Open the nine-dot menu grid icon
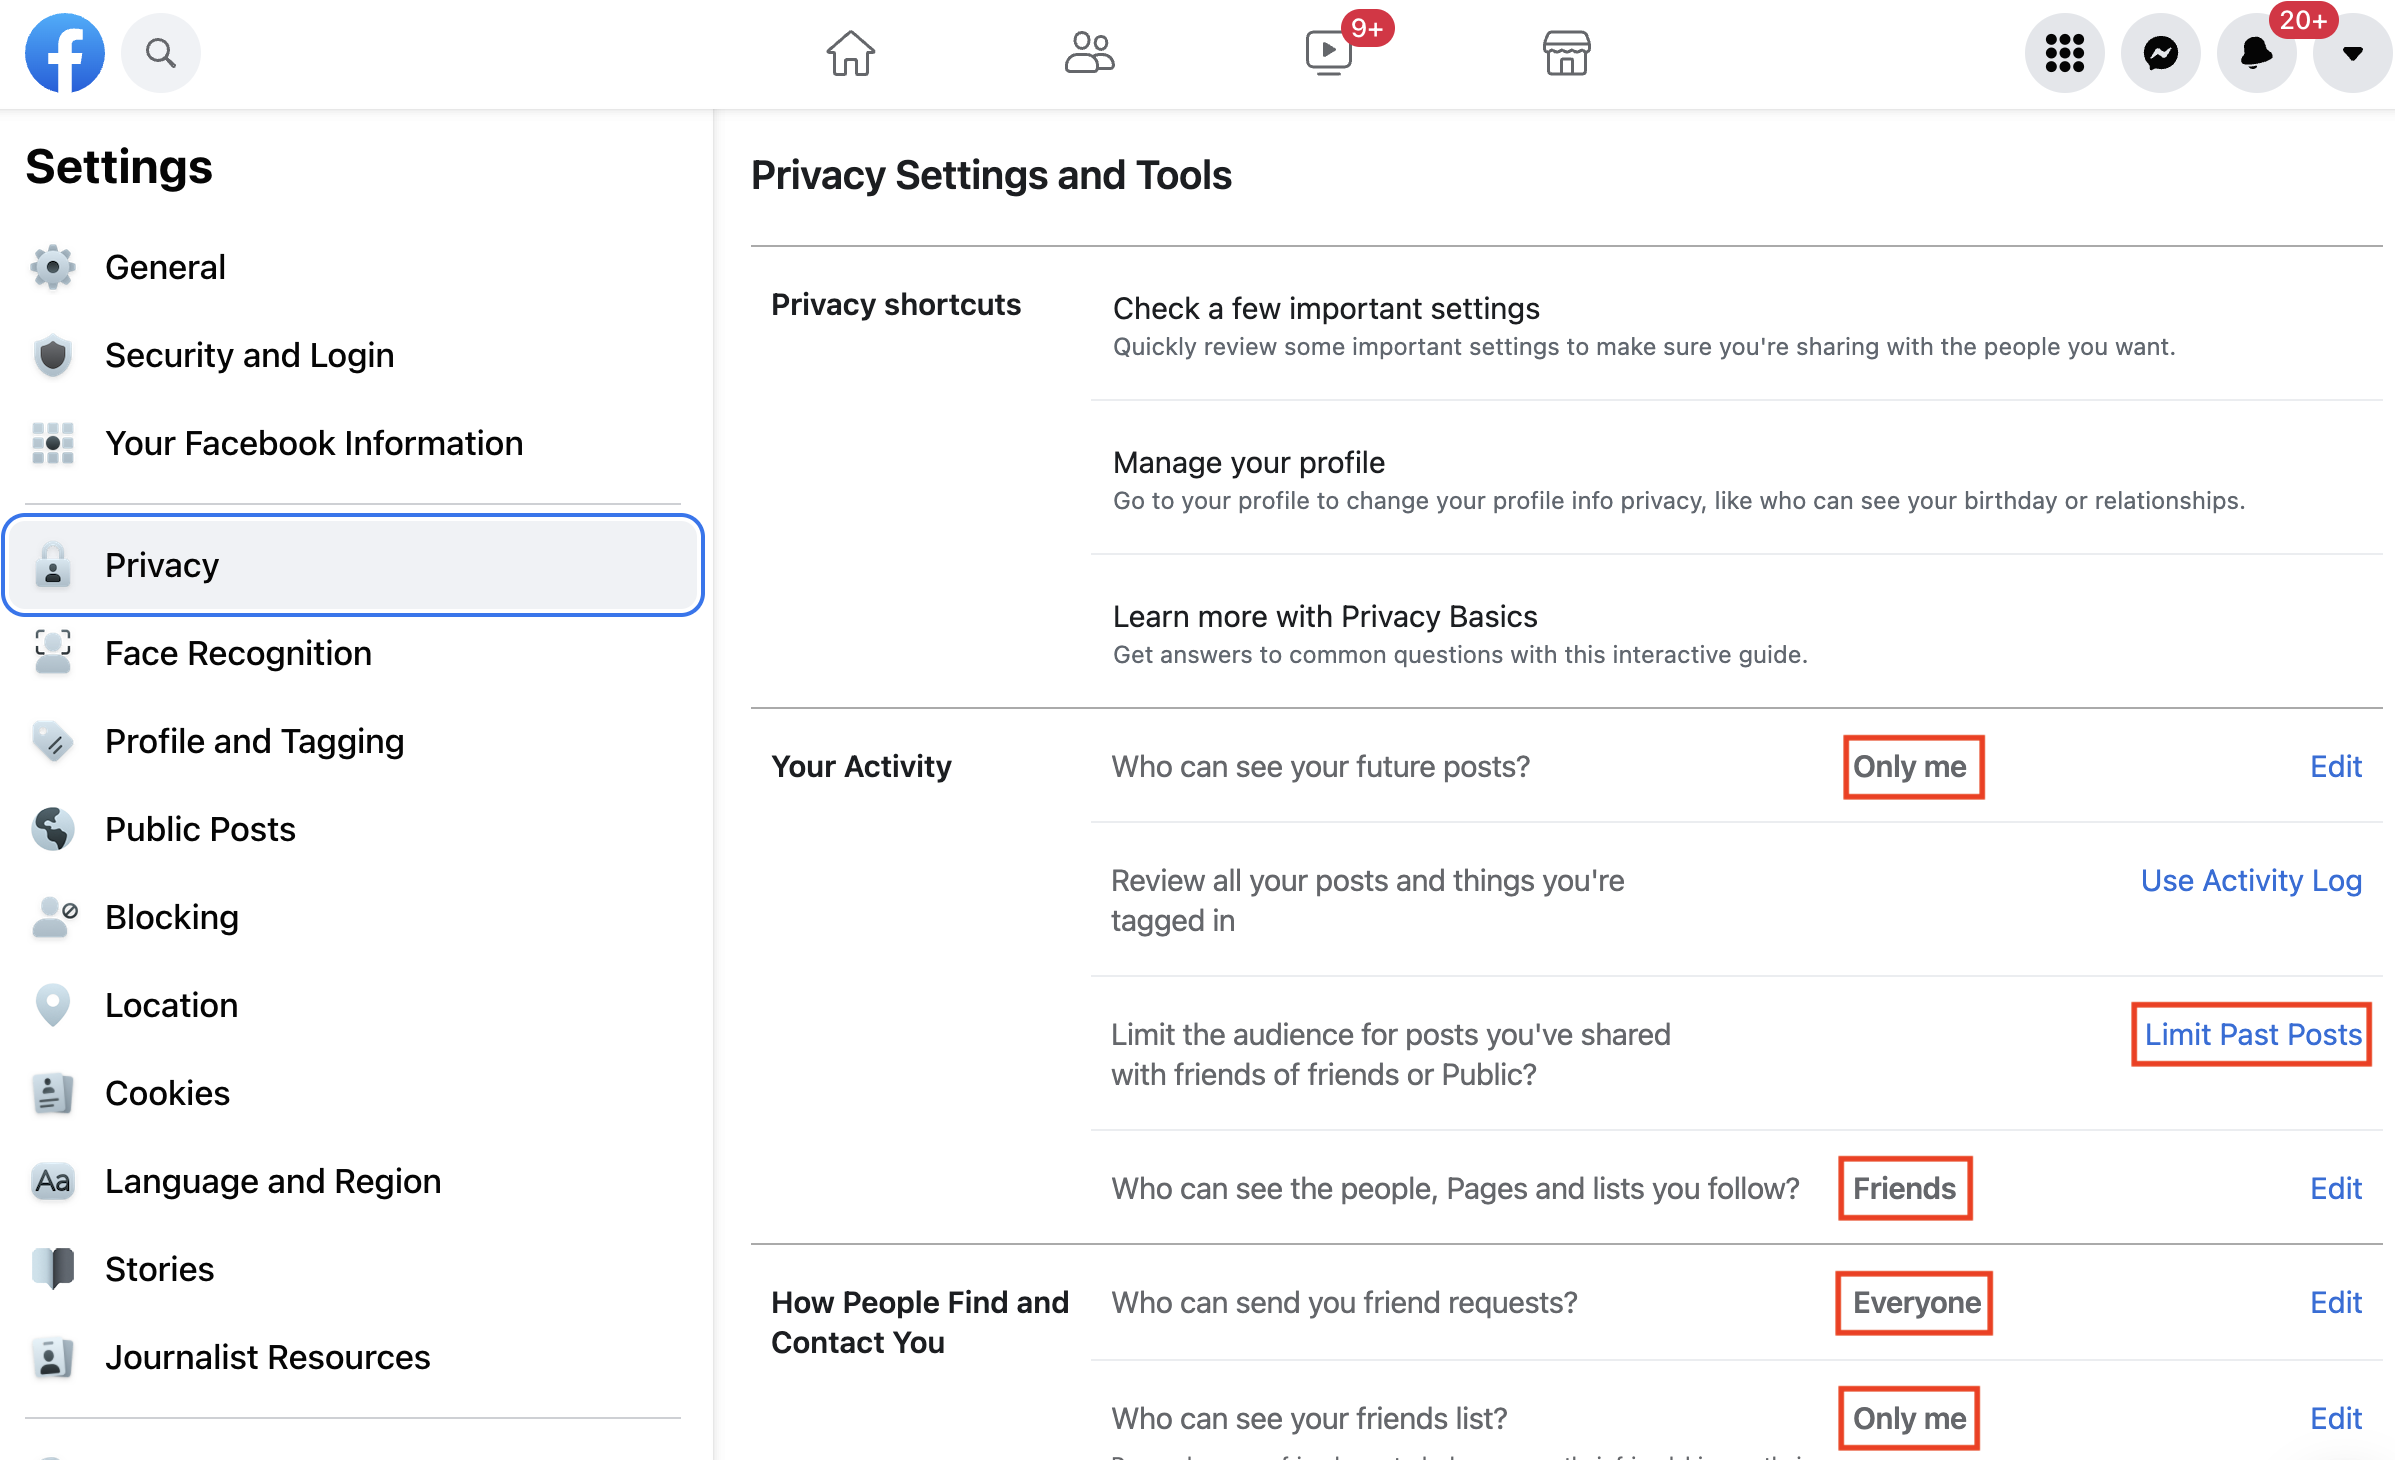The image size is (2395, 1460). click(x=2064, y=53)
